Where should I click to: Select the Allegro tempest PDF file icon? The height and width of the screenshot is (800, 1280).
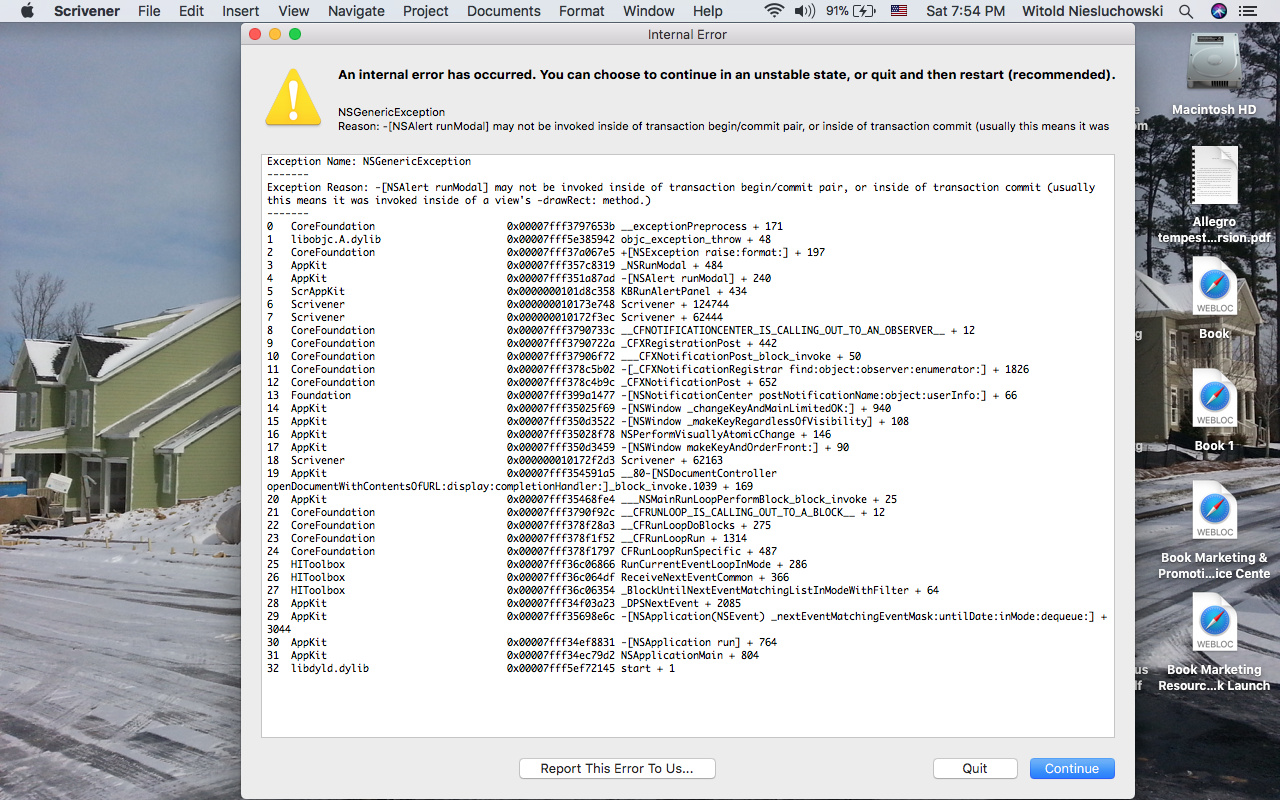[1214, 176]
